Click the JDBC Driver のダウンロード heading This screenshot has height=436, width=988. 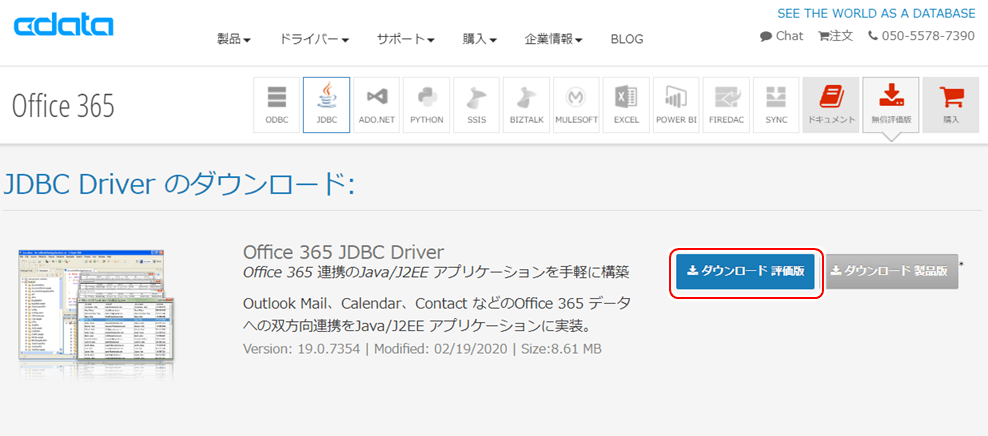[180, 184]
